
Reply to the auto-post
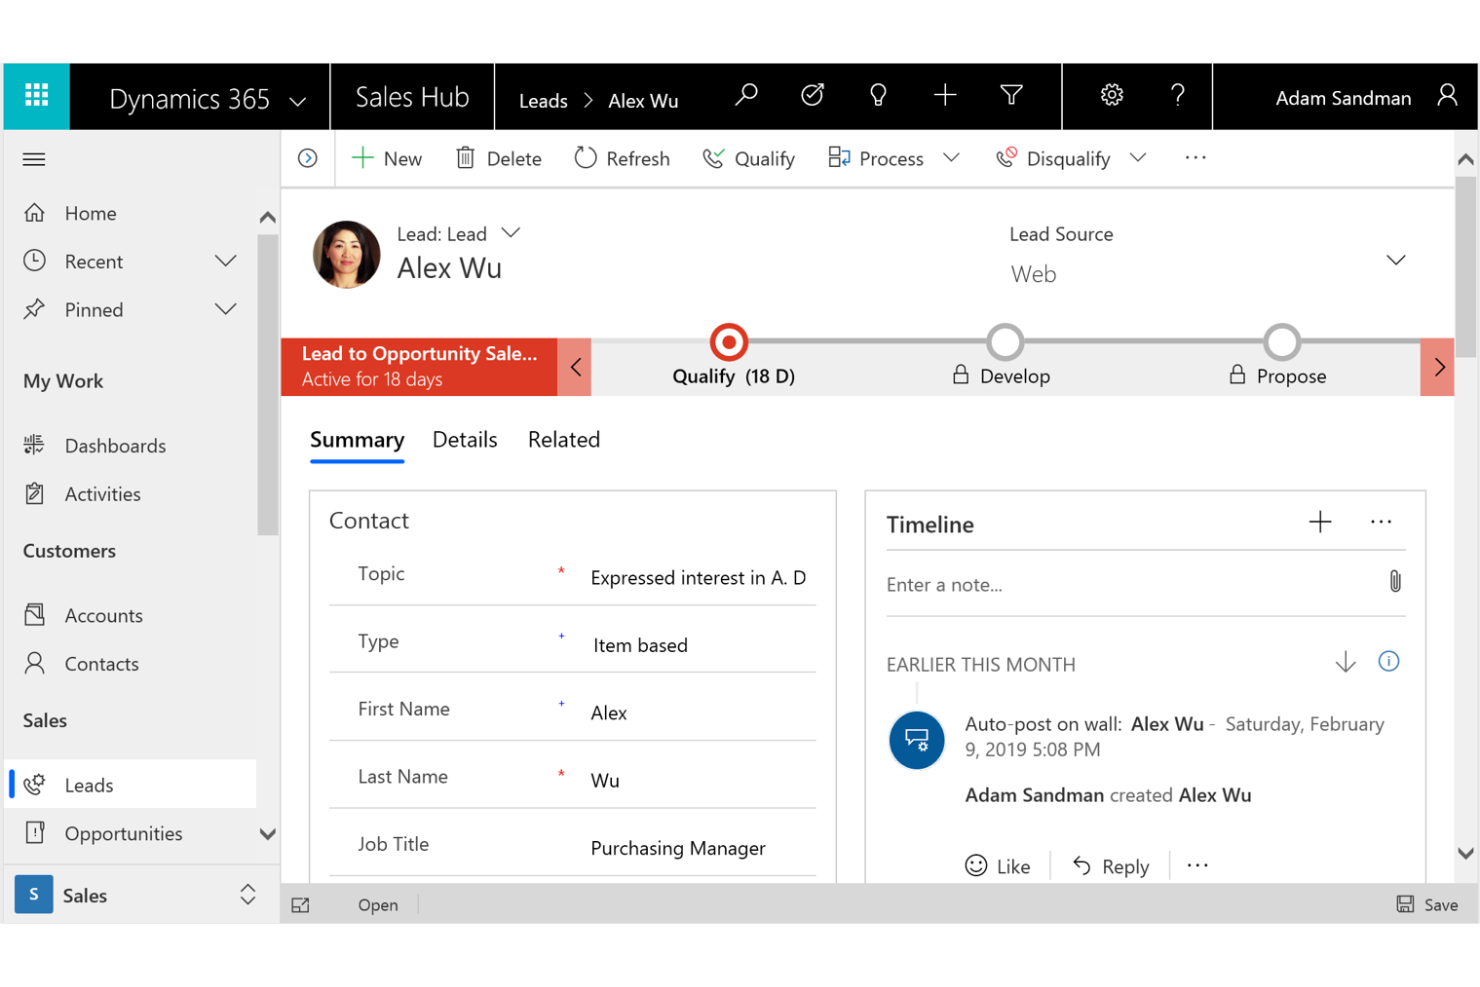click(x=1110, y=866)
